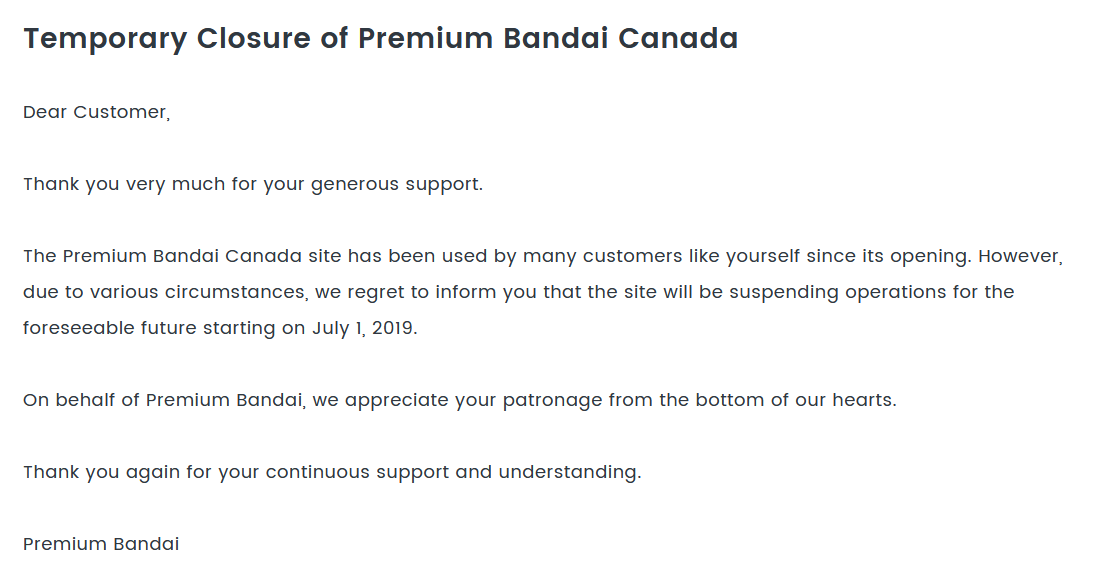Click the phrase 'foreseeable future starting on'
This screenshot has width=1100, height=574.
click(164, 328)
